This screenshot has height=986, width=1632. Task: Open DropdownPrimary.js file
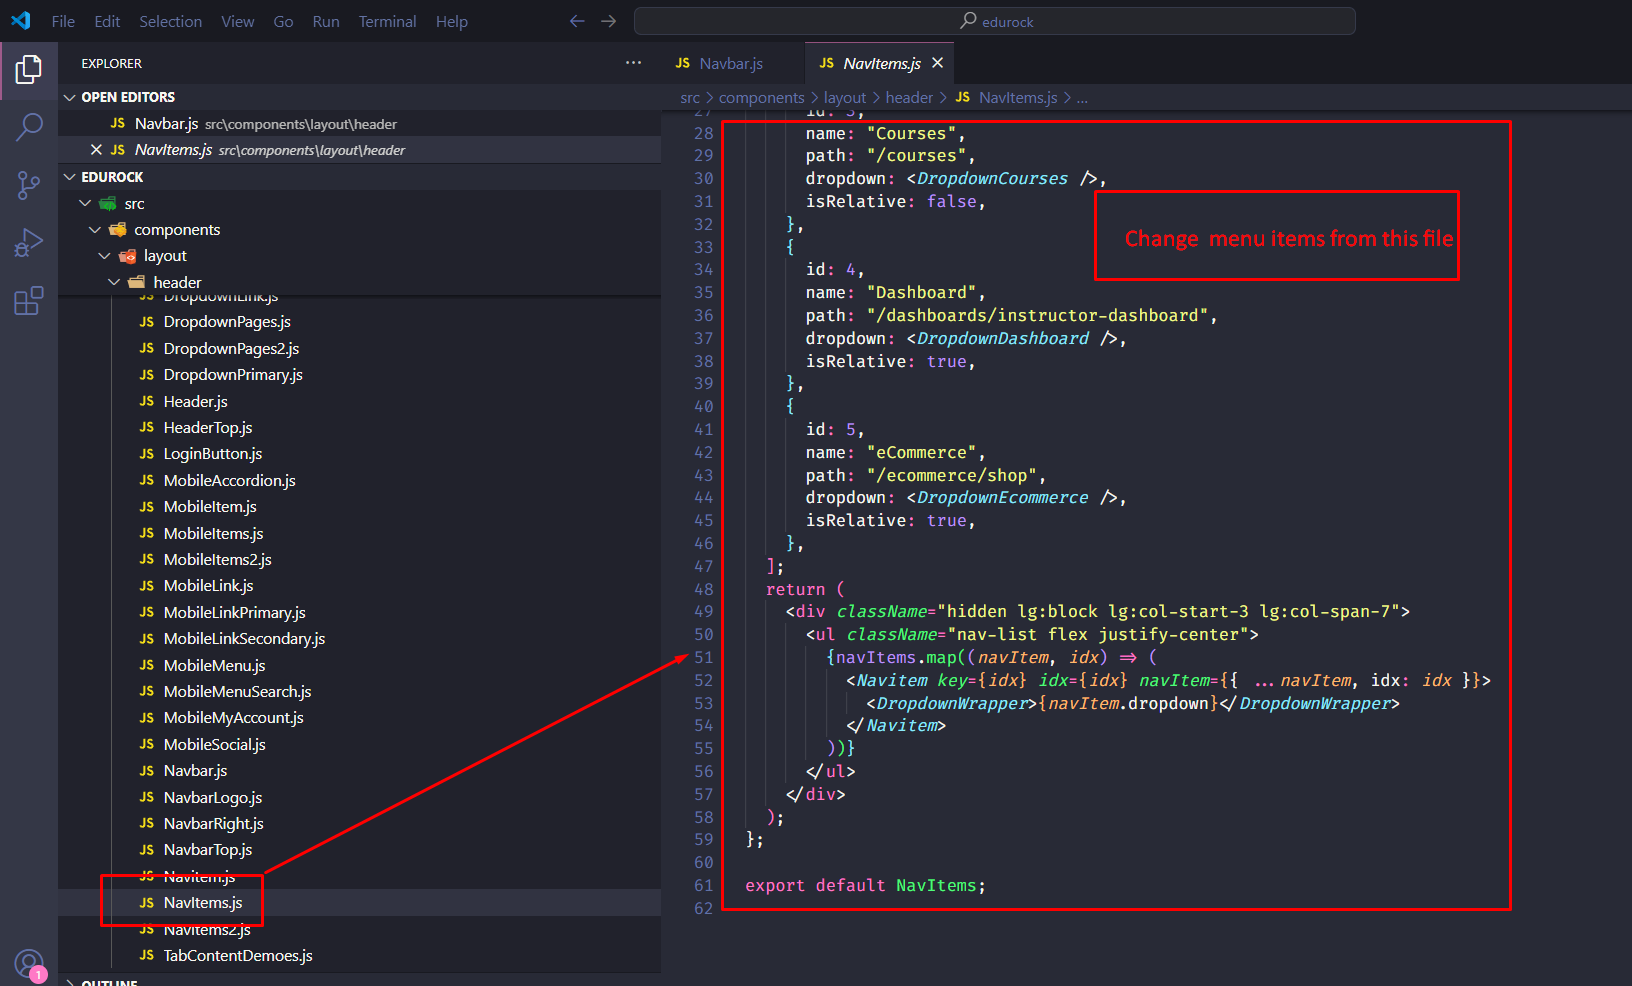coord(359,375)
